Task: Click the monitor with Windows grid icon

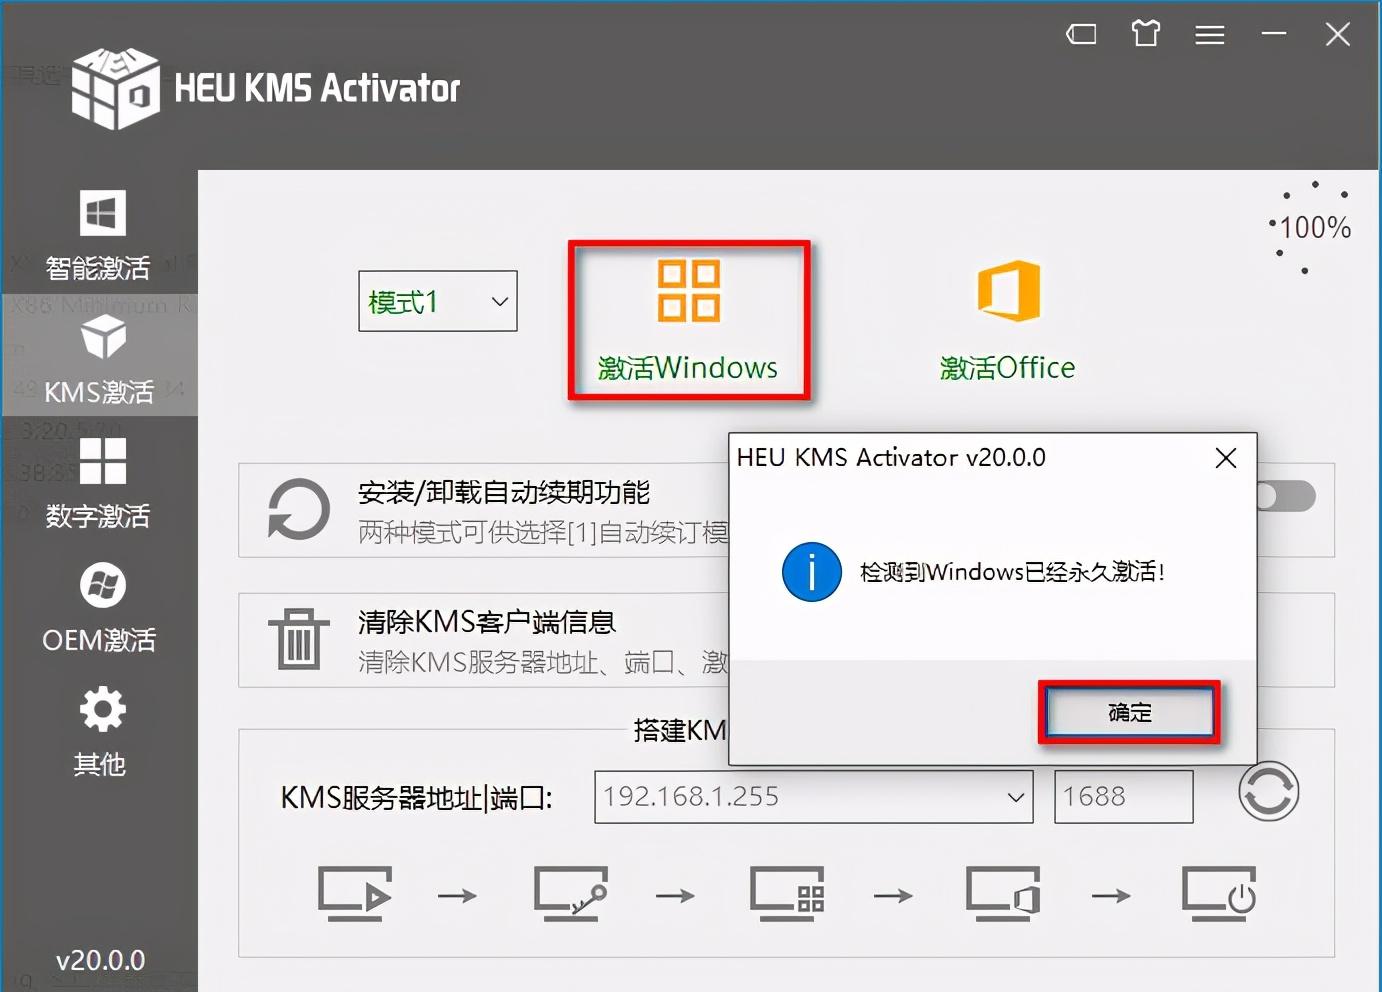Action: (788, 893)
